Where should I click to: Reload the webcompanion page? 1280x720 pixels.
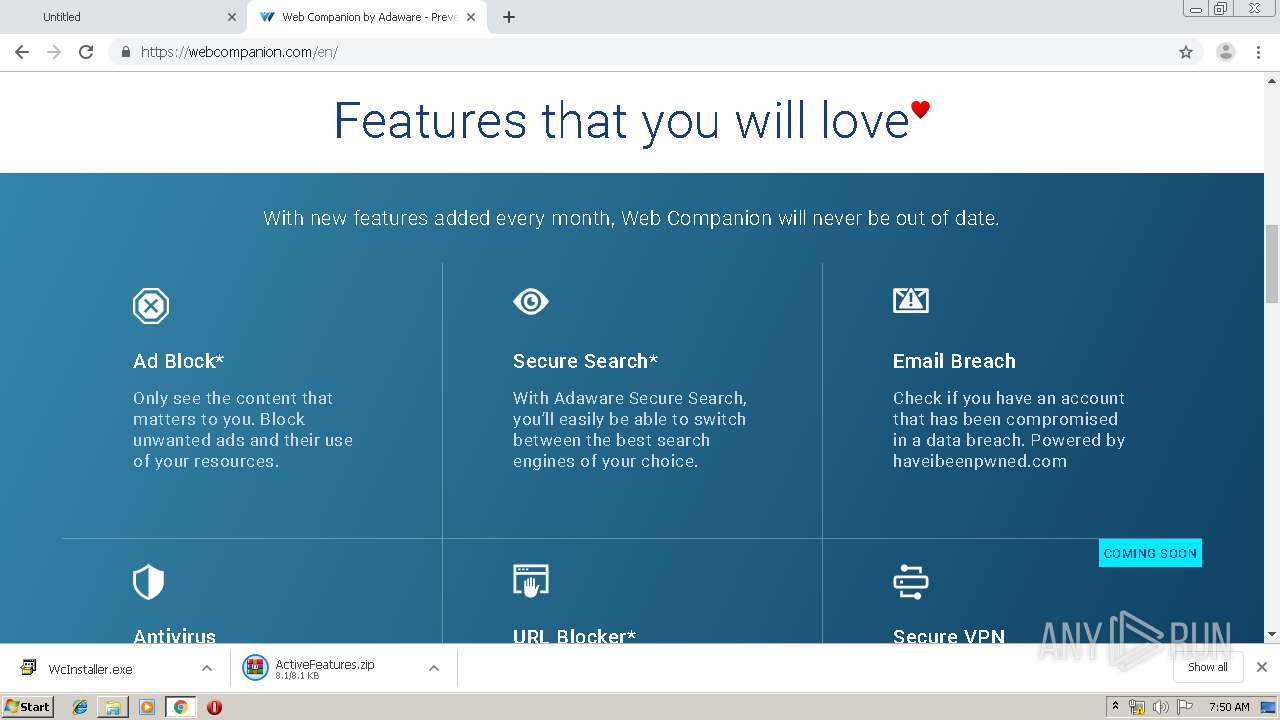86,52
